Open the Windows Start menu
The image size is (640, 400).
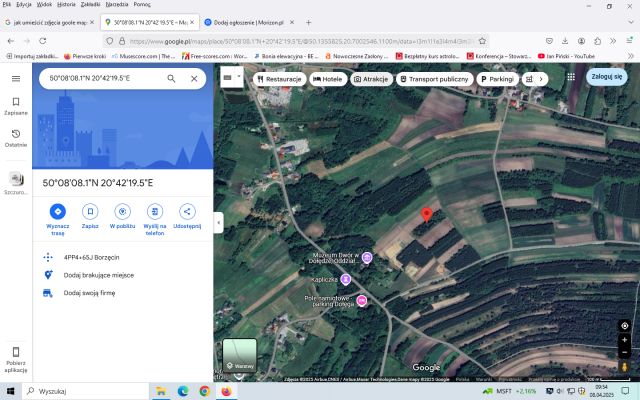coord(11,391)
